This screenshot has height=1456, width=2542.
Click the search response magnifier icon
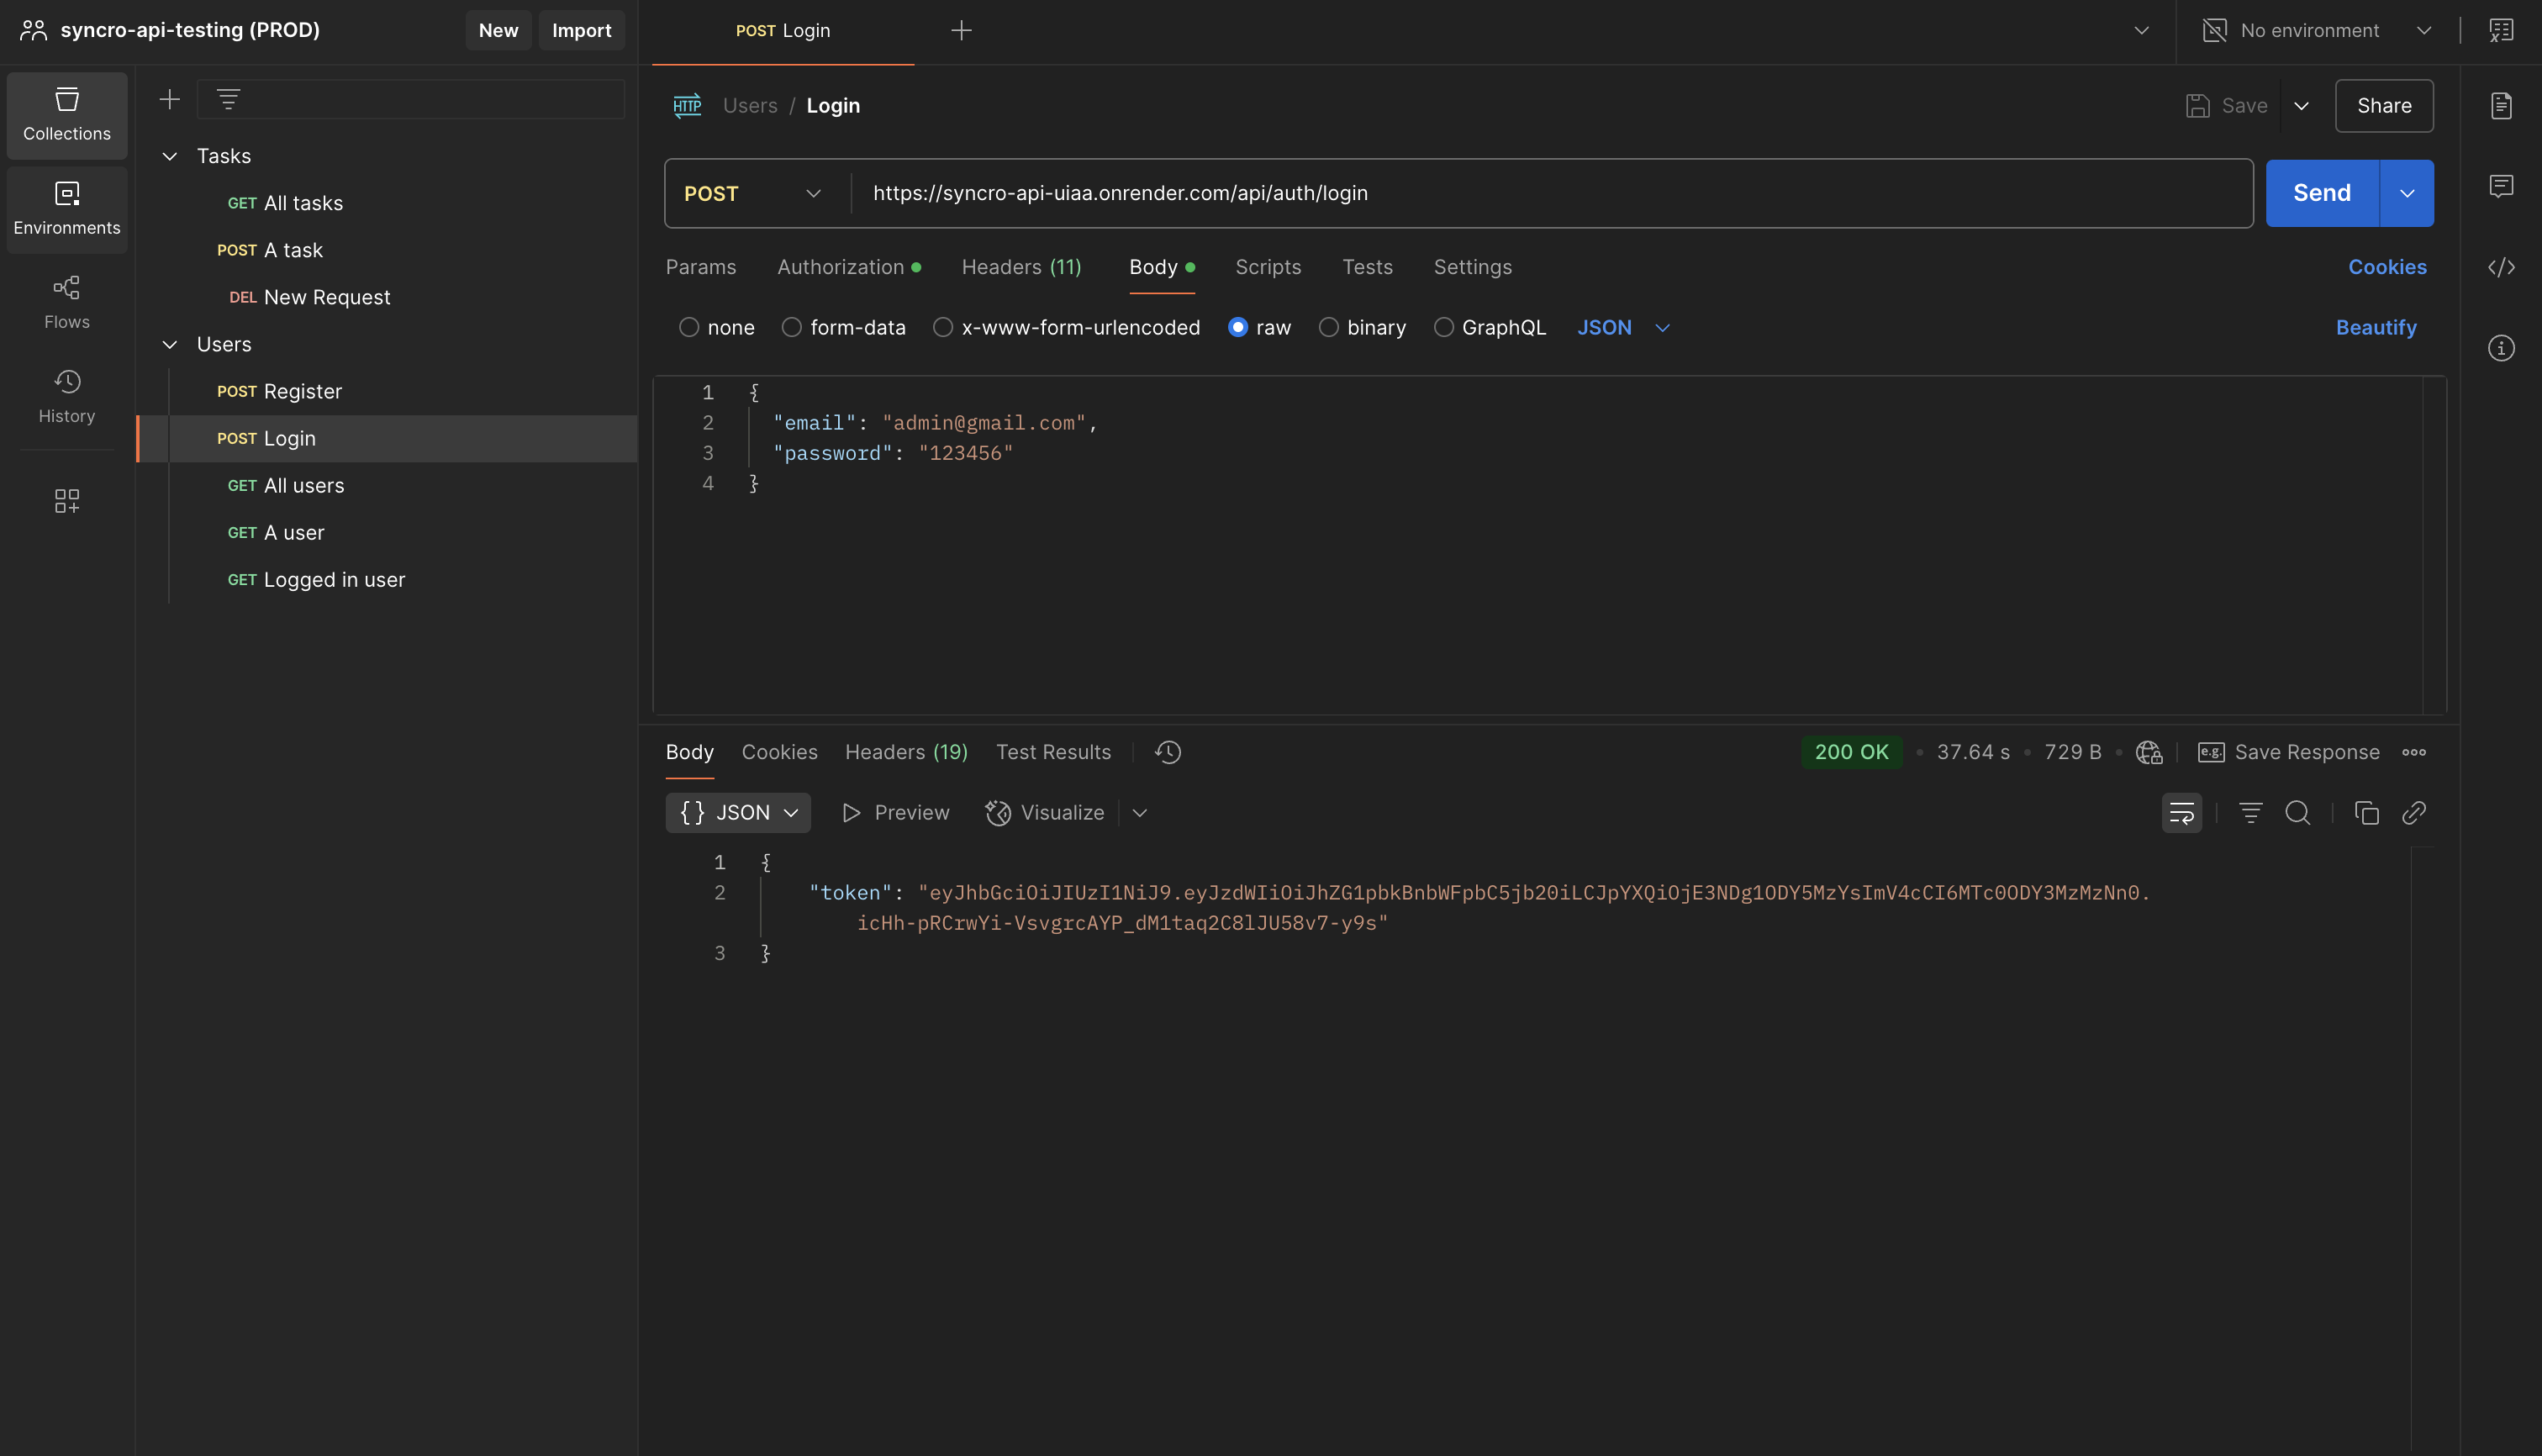pos(2297,813)
